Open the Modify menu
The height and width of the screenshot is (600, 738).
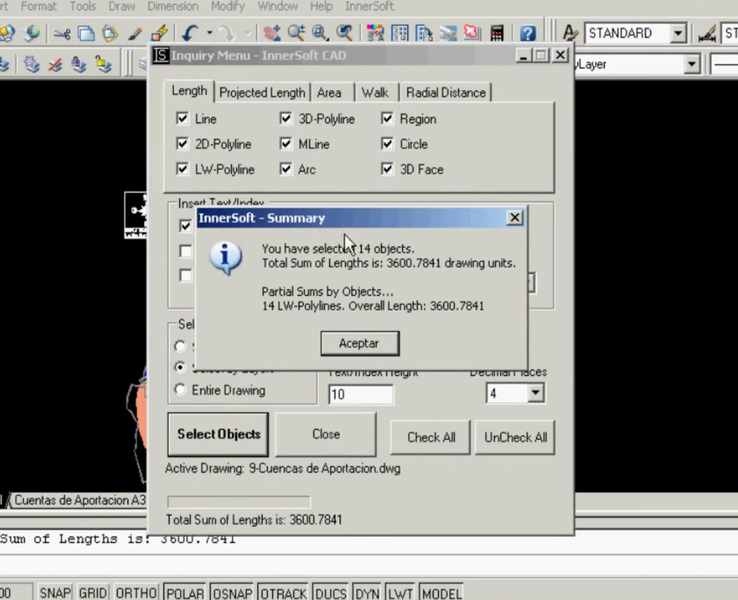(x=228, y=7)
